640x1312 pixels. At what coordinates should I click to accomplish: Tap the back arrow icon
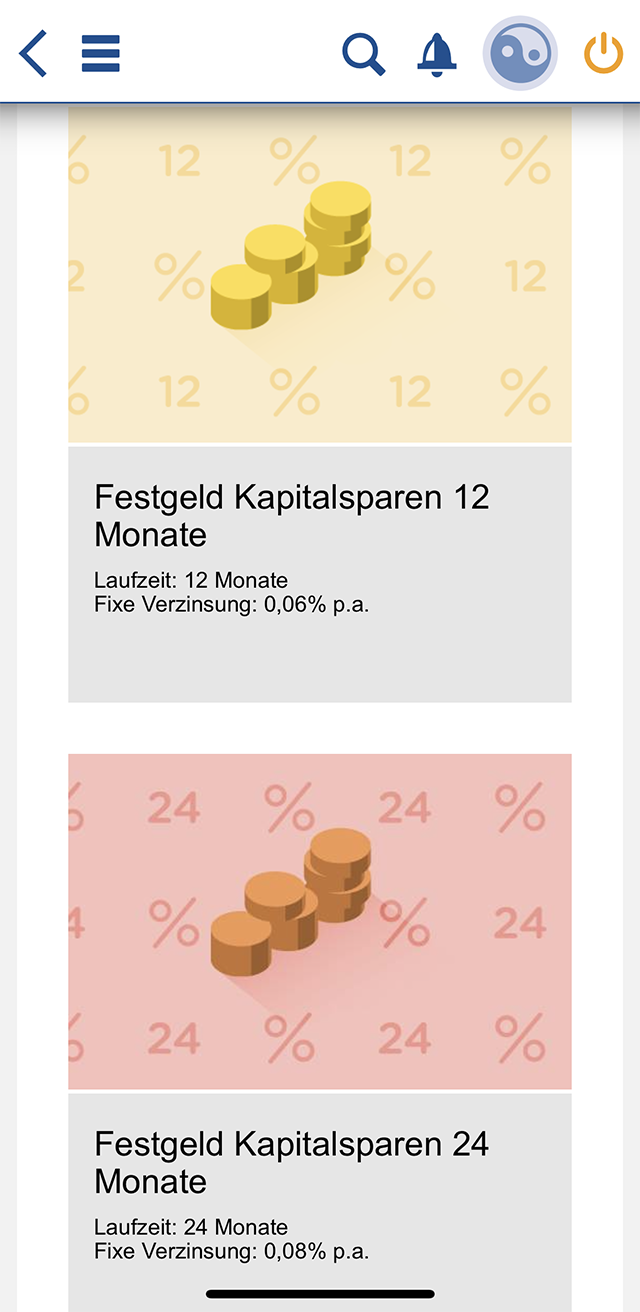[33, 53]
